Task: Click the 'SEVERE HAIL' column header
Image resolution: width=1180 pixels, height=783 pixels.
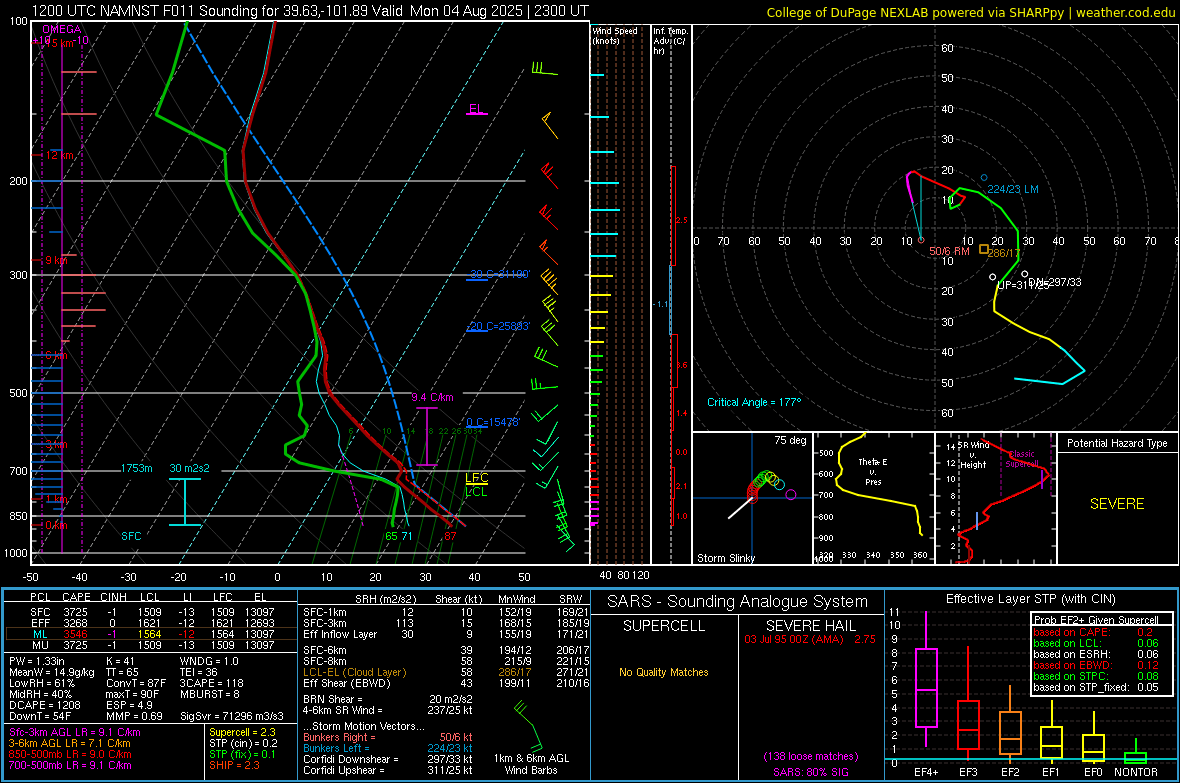Action: click(810, 626)
